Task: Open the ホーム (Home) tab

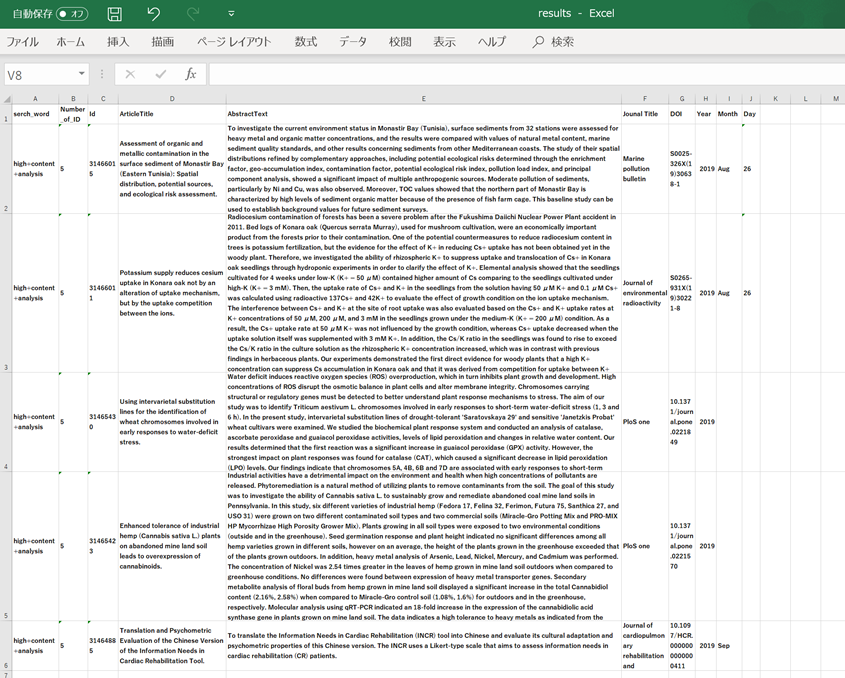Action: [71, 42]
